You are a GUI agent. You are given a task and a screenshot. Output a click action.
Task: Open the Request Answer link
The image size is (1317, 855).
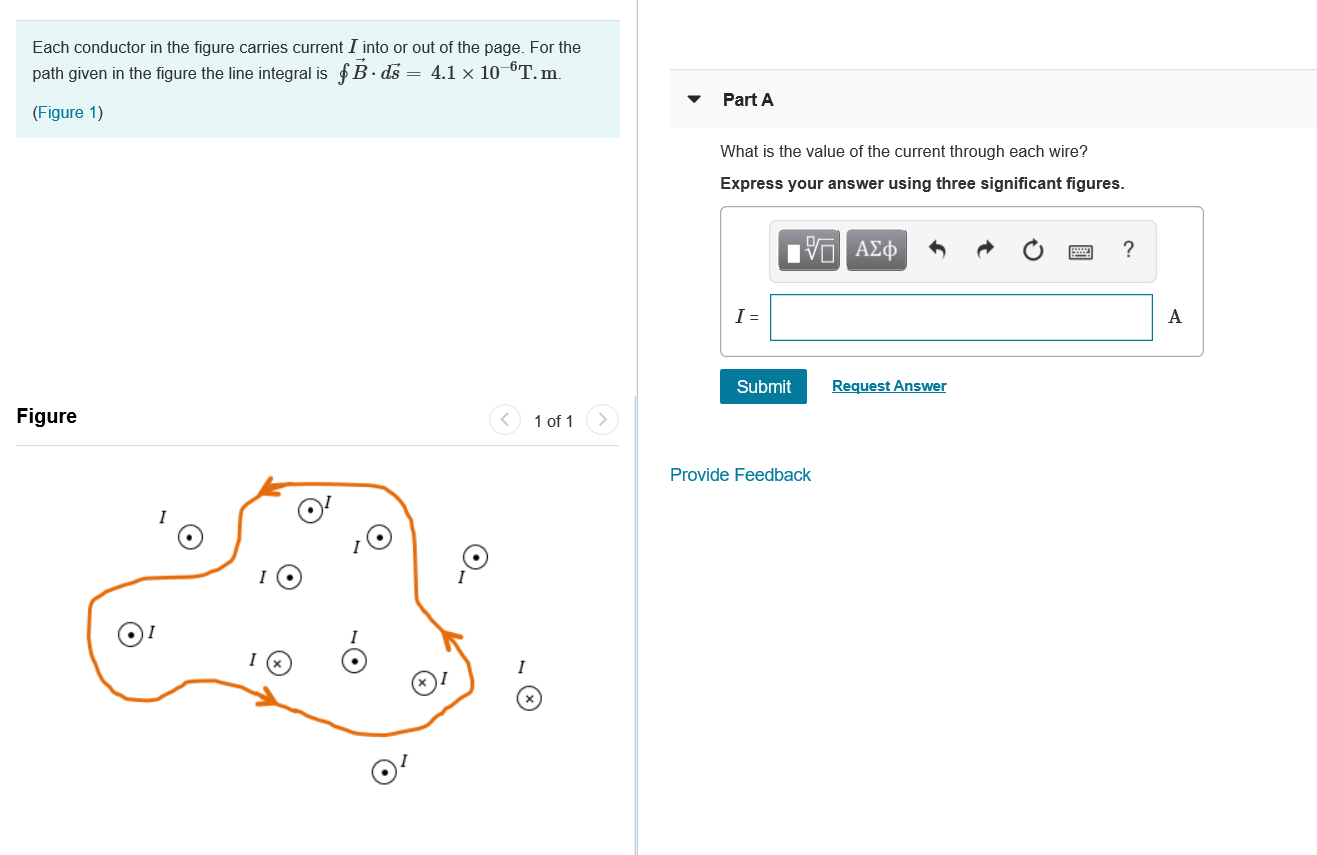(x=888, y=386)
